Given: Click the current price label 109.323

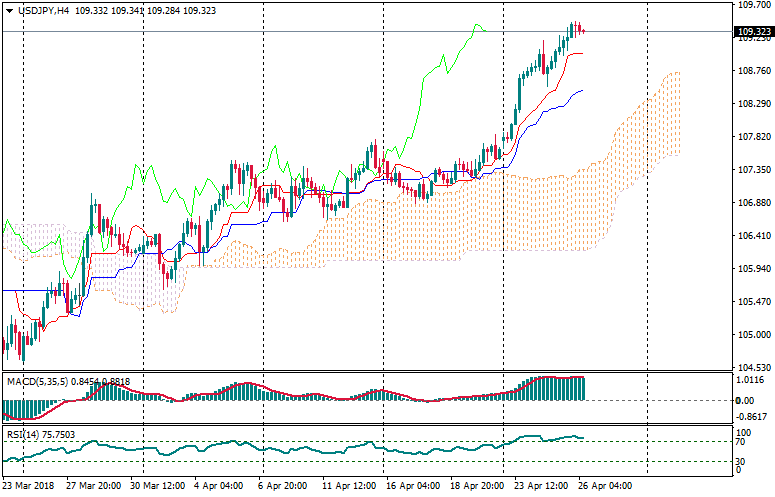Looking at the screenshot, I should [753, 32].
